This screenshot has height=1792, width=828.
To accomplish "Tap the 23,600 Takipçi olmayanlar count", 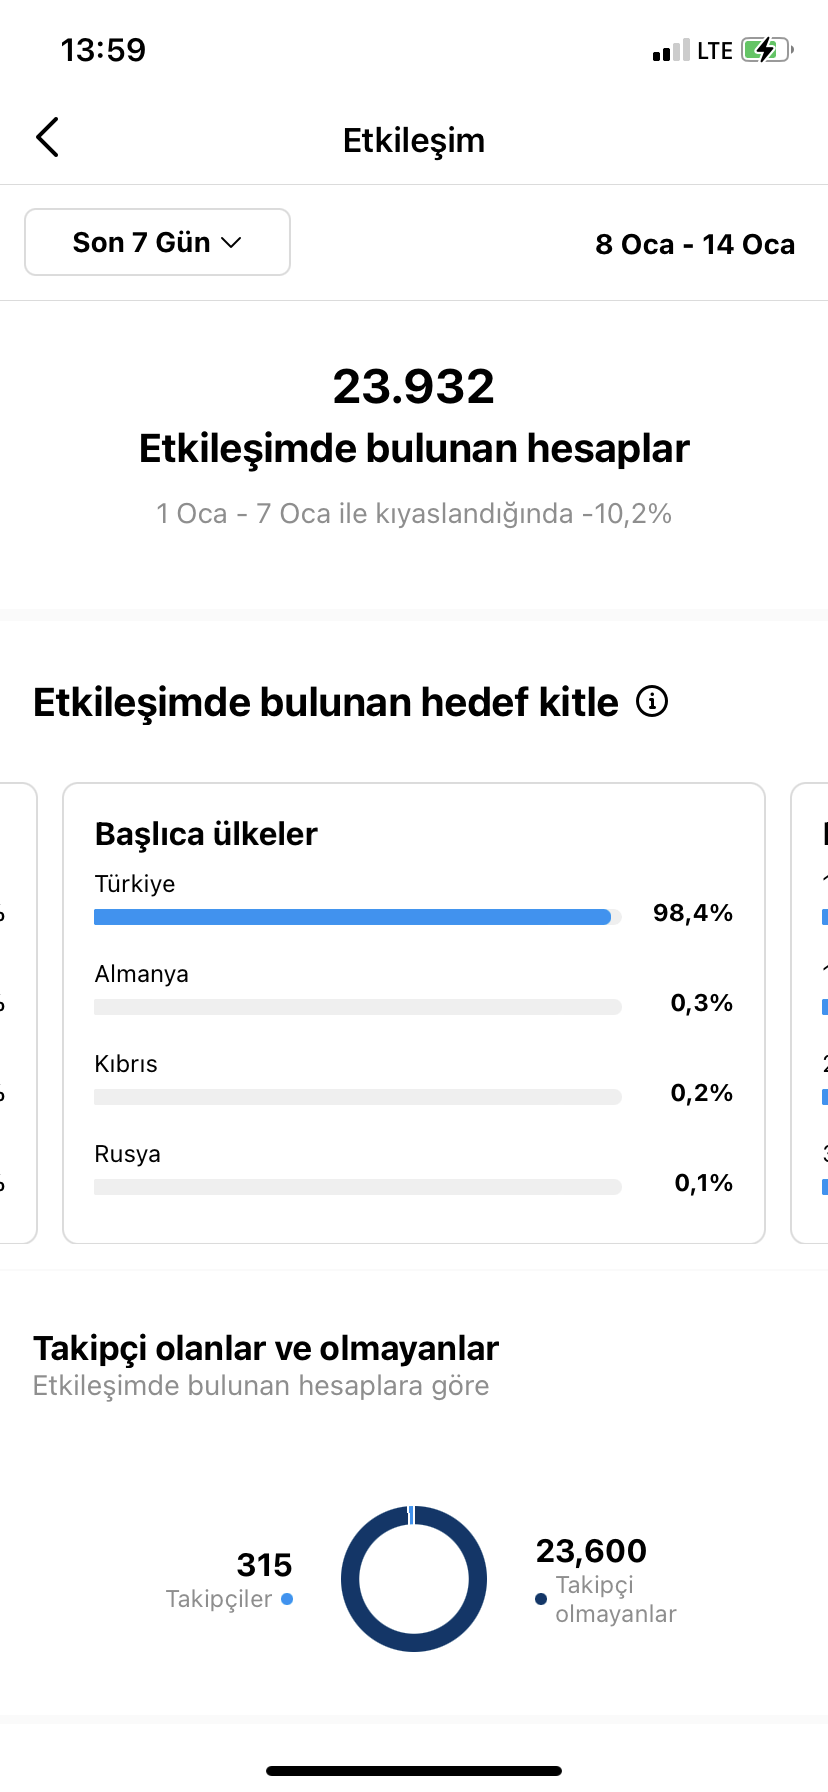I will [591, 1551].
